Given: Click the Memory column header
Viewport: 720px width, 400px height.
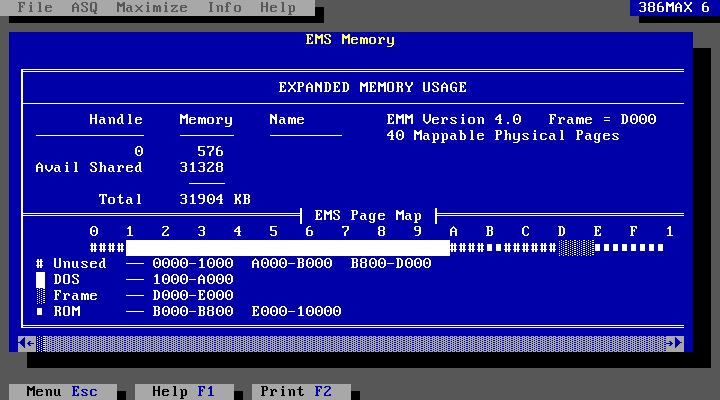Looking at the screenshot, I should point(206,120).
